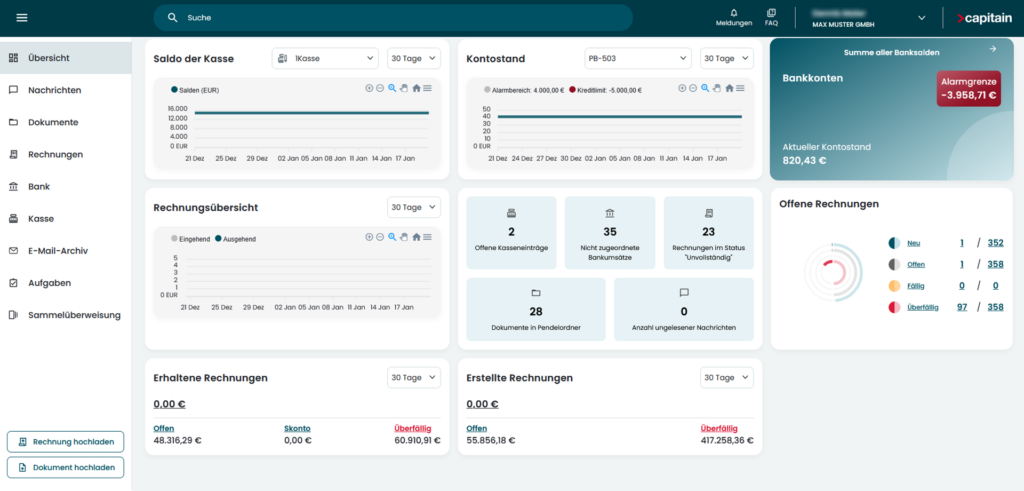
Task: Click zoom-in icon on Saldo der Kasse chart
Action: point(369,89)
